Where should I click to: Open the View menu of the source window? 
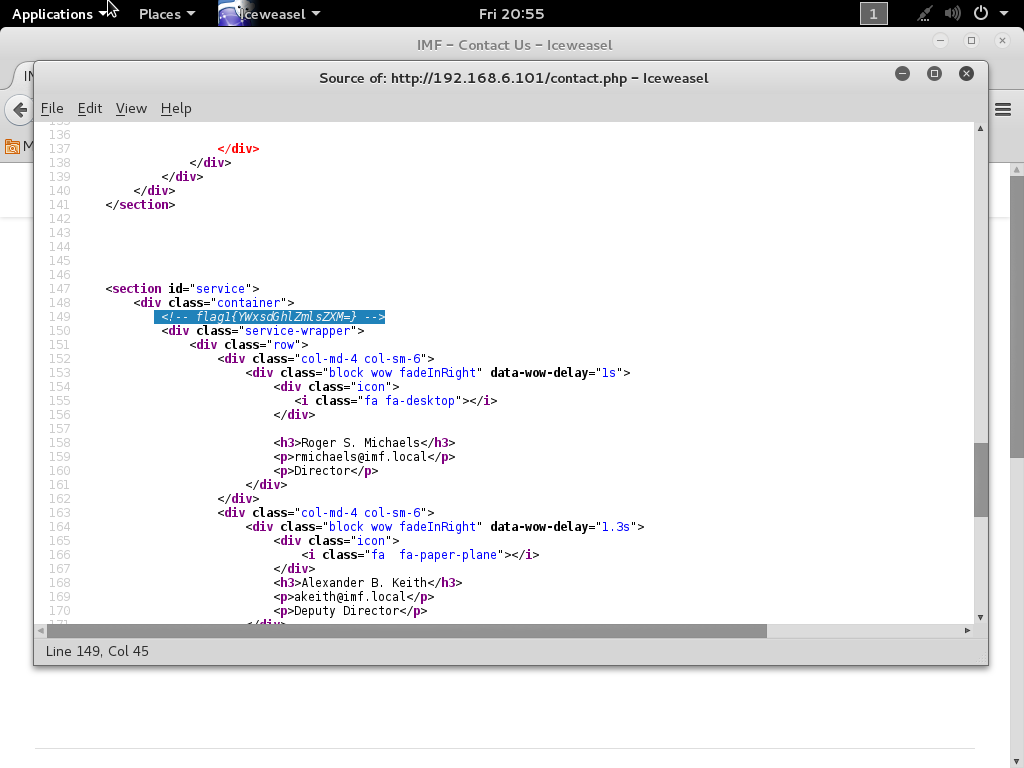pyautogui.click(x=131, y=109)
